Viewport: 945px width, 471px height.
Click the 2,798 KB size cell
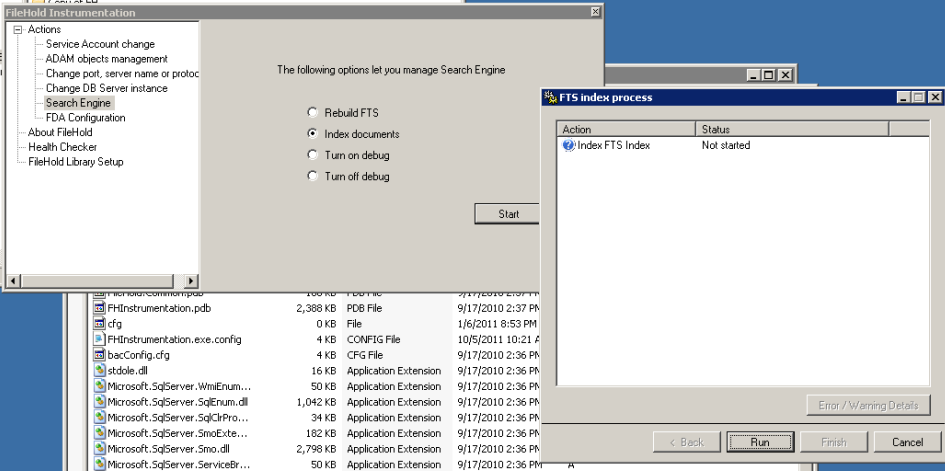pyautogui.click(x=316, y=449)
